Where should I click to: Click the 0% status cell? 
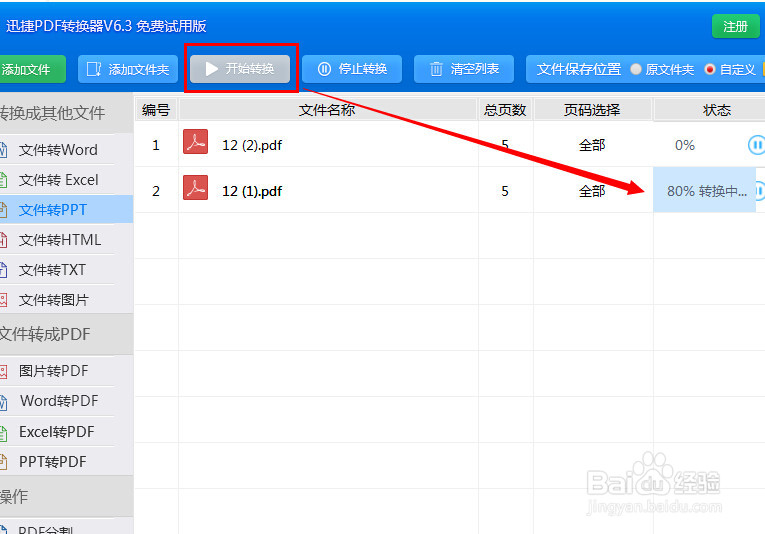685,145
